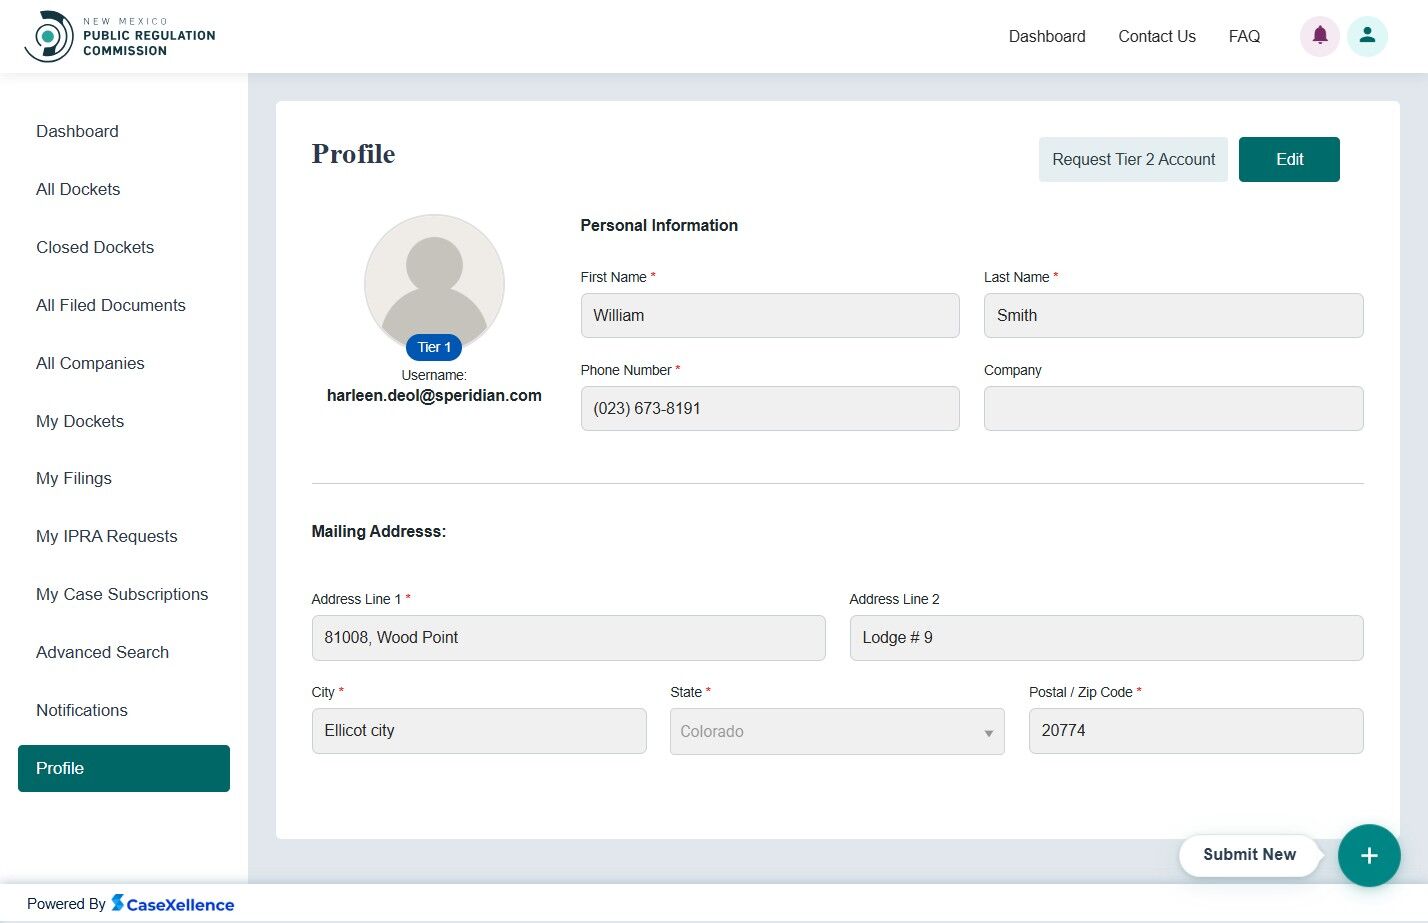
Task: Click the Phone Number input field
Action: 769,408
